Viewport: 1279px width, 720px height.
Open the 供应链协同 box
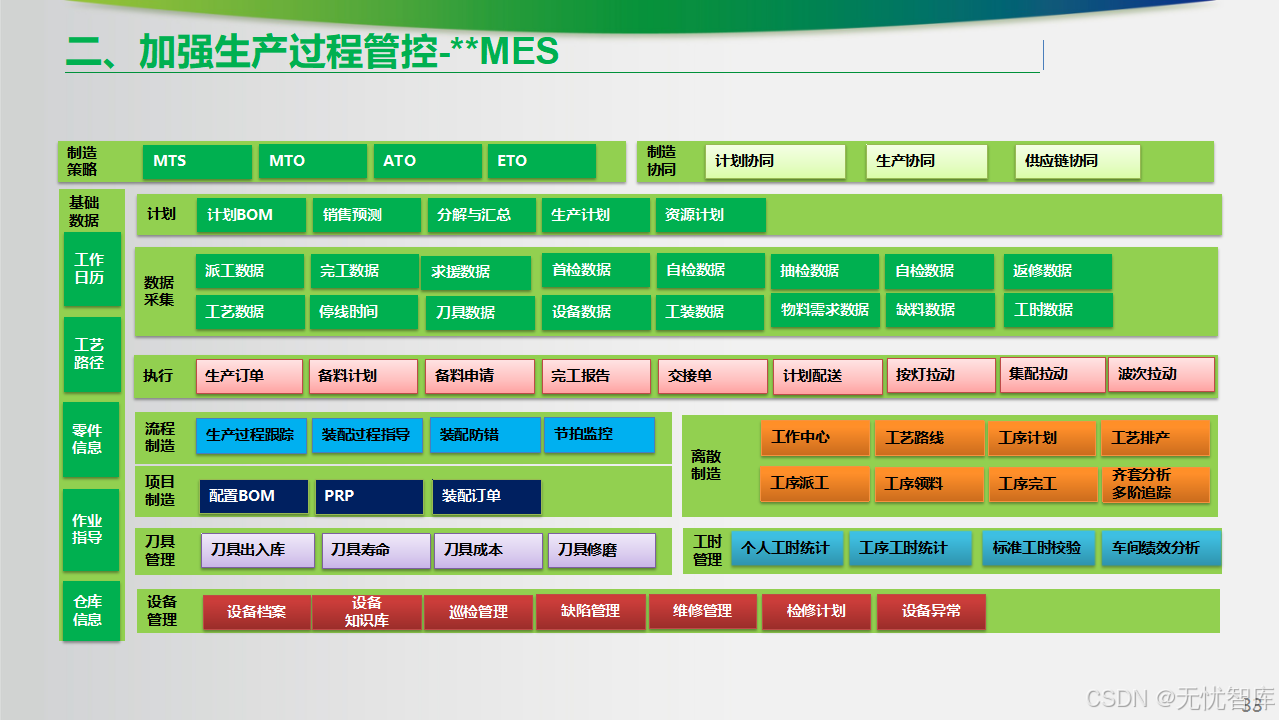coord(1078,161)
